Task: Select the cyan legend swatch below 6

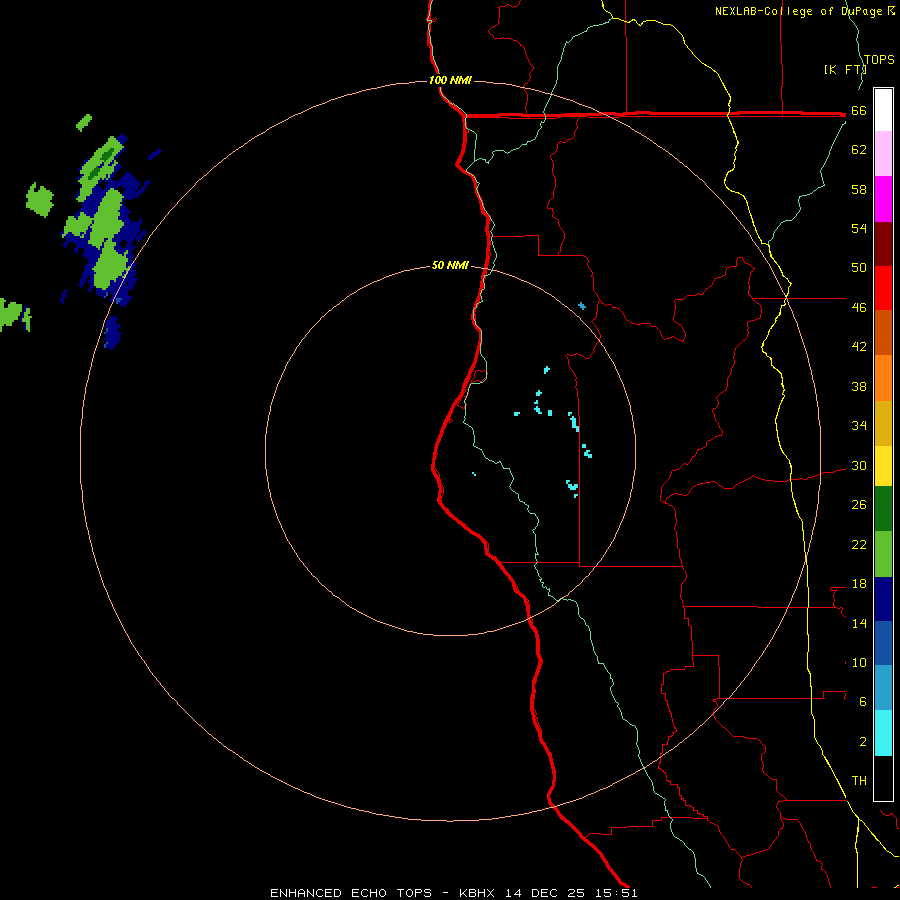Action: (x=883, y=733)
